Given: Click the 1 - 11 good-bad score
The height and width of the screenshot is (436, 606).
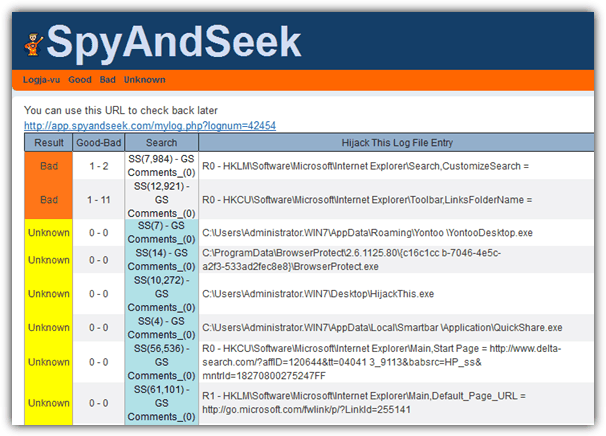Looking at the screenshot, I should 99,199.
